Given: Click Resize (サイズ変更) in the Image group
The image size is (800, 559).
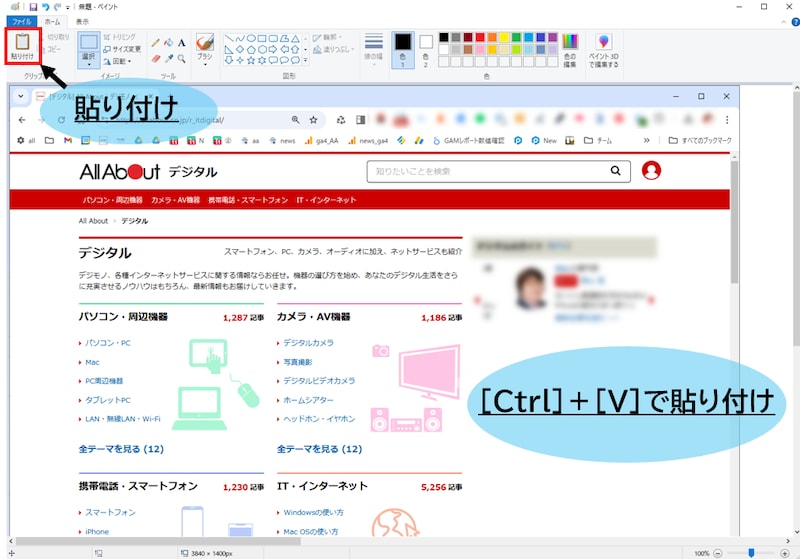Looking at the screenshot, I should pyautogui.click(x=121, y=49).
